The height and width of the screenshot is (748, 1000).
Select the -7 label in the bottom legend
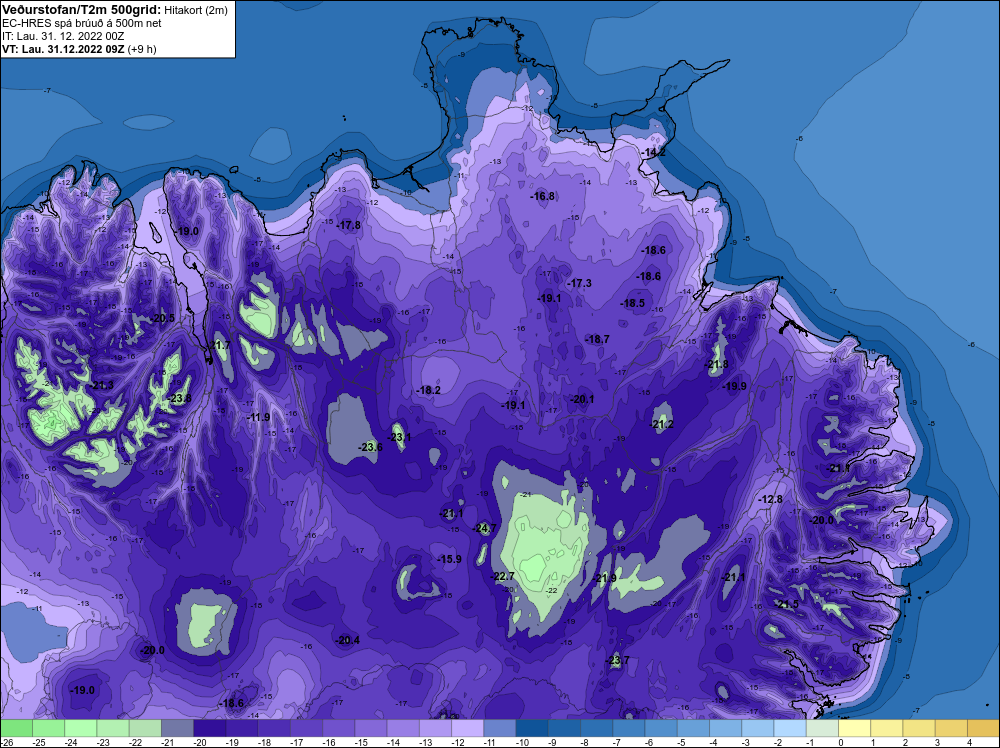[619, 742]
